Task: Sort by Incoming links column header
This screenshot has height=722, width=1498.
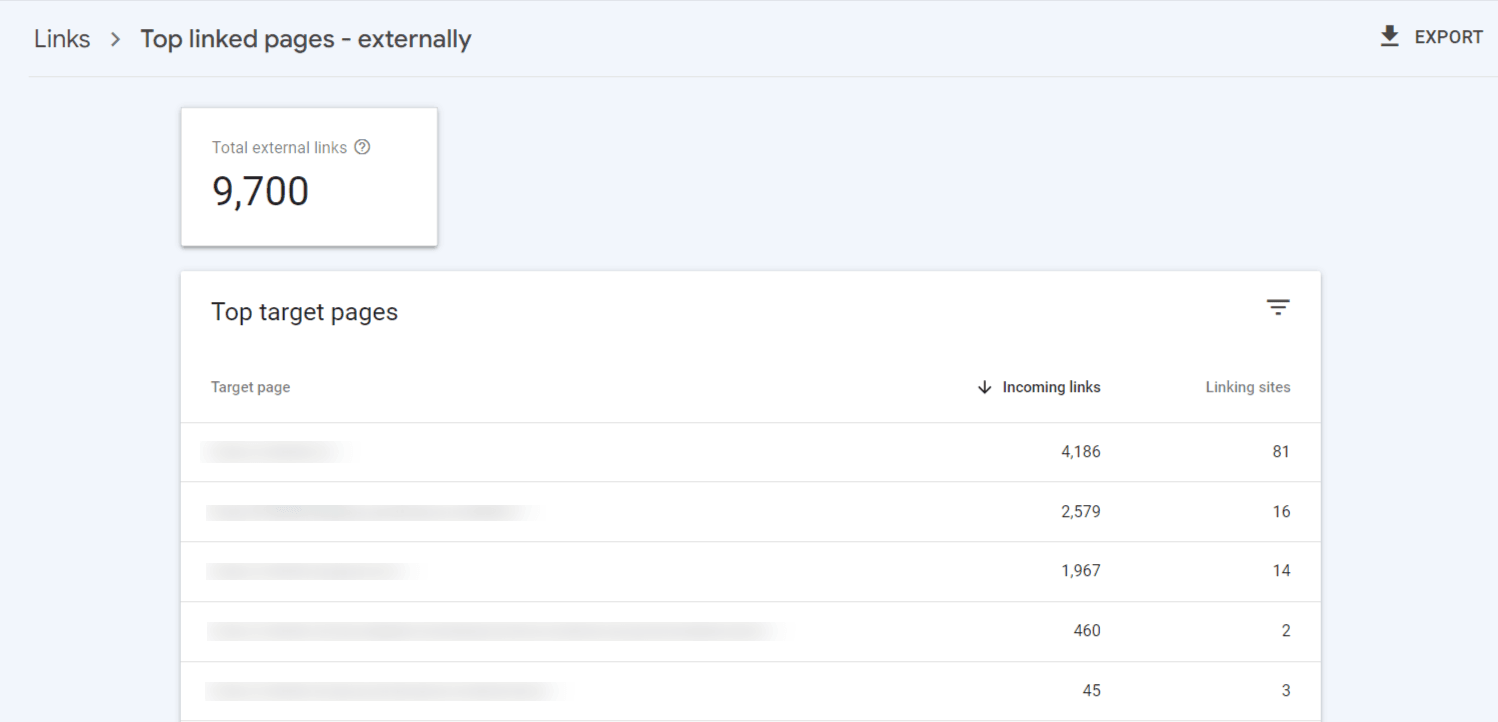Action: 1051,387
